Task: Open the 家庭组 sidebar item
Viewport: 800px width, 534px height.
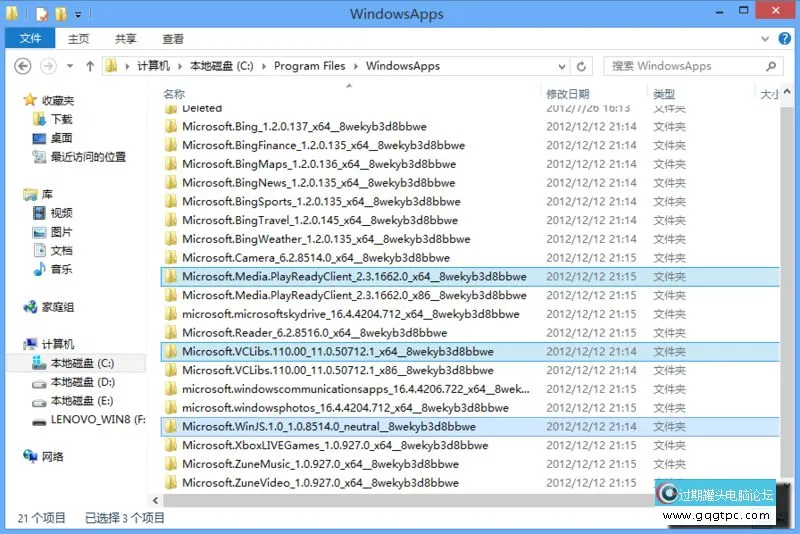Action: [57, 307]
